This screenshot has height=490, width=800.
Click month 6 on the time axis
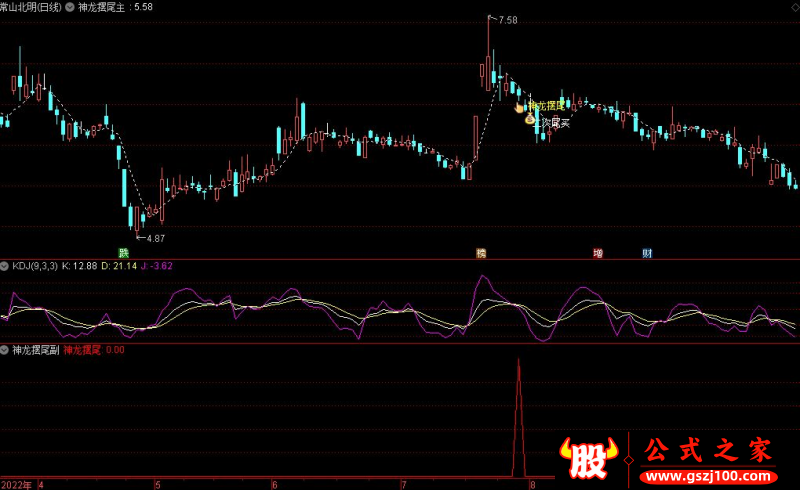point(274,485)
